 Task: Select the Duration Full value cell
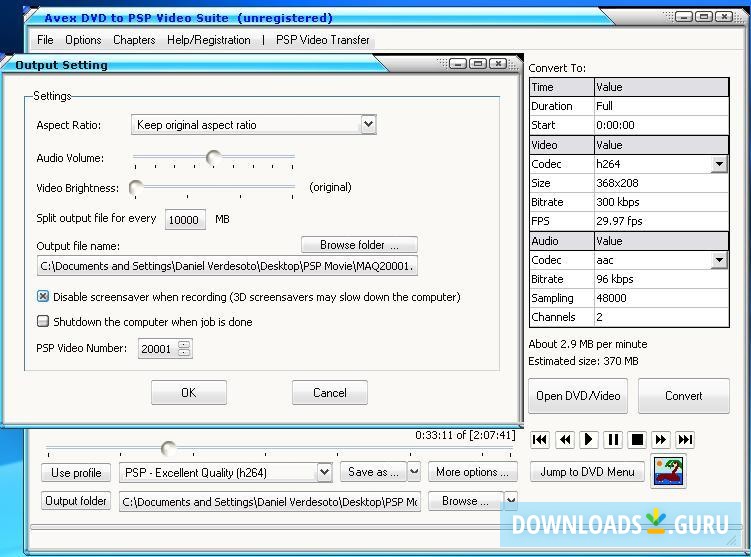661,106
